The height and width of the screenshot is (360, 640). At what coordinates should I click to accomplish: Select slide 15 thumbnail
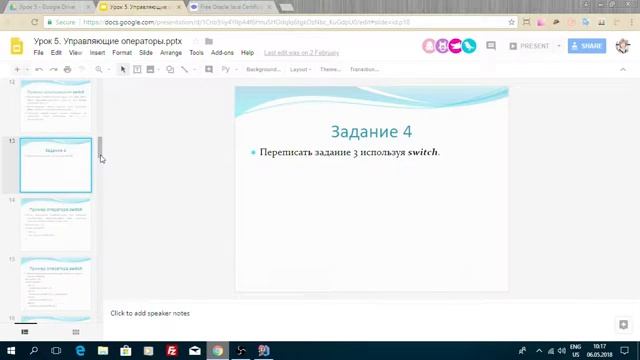[x=56, y=283]
